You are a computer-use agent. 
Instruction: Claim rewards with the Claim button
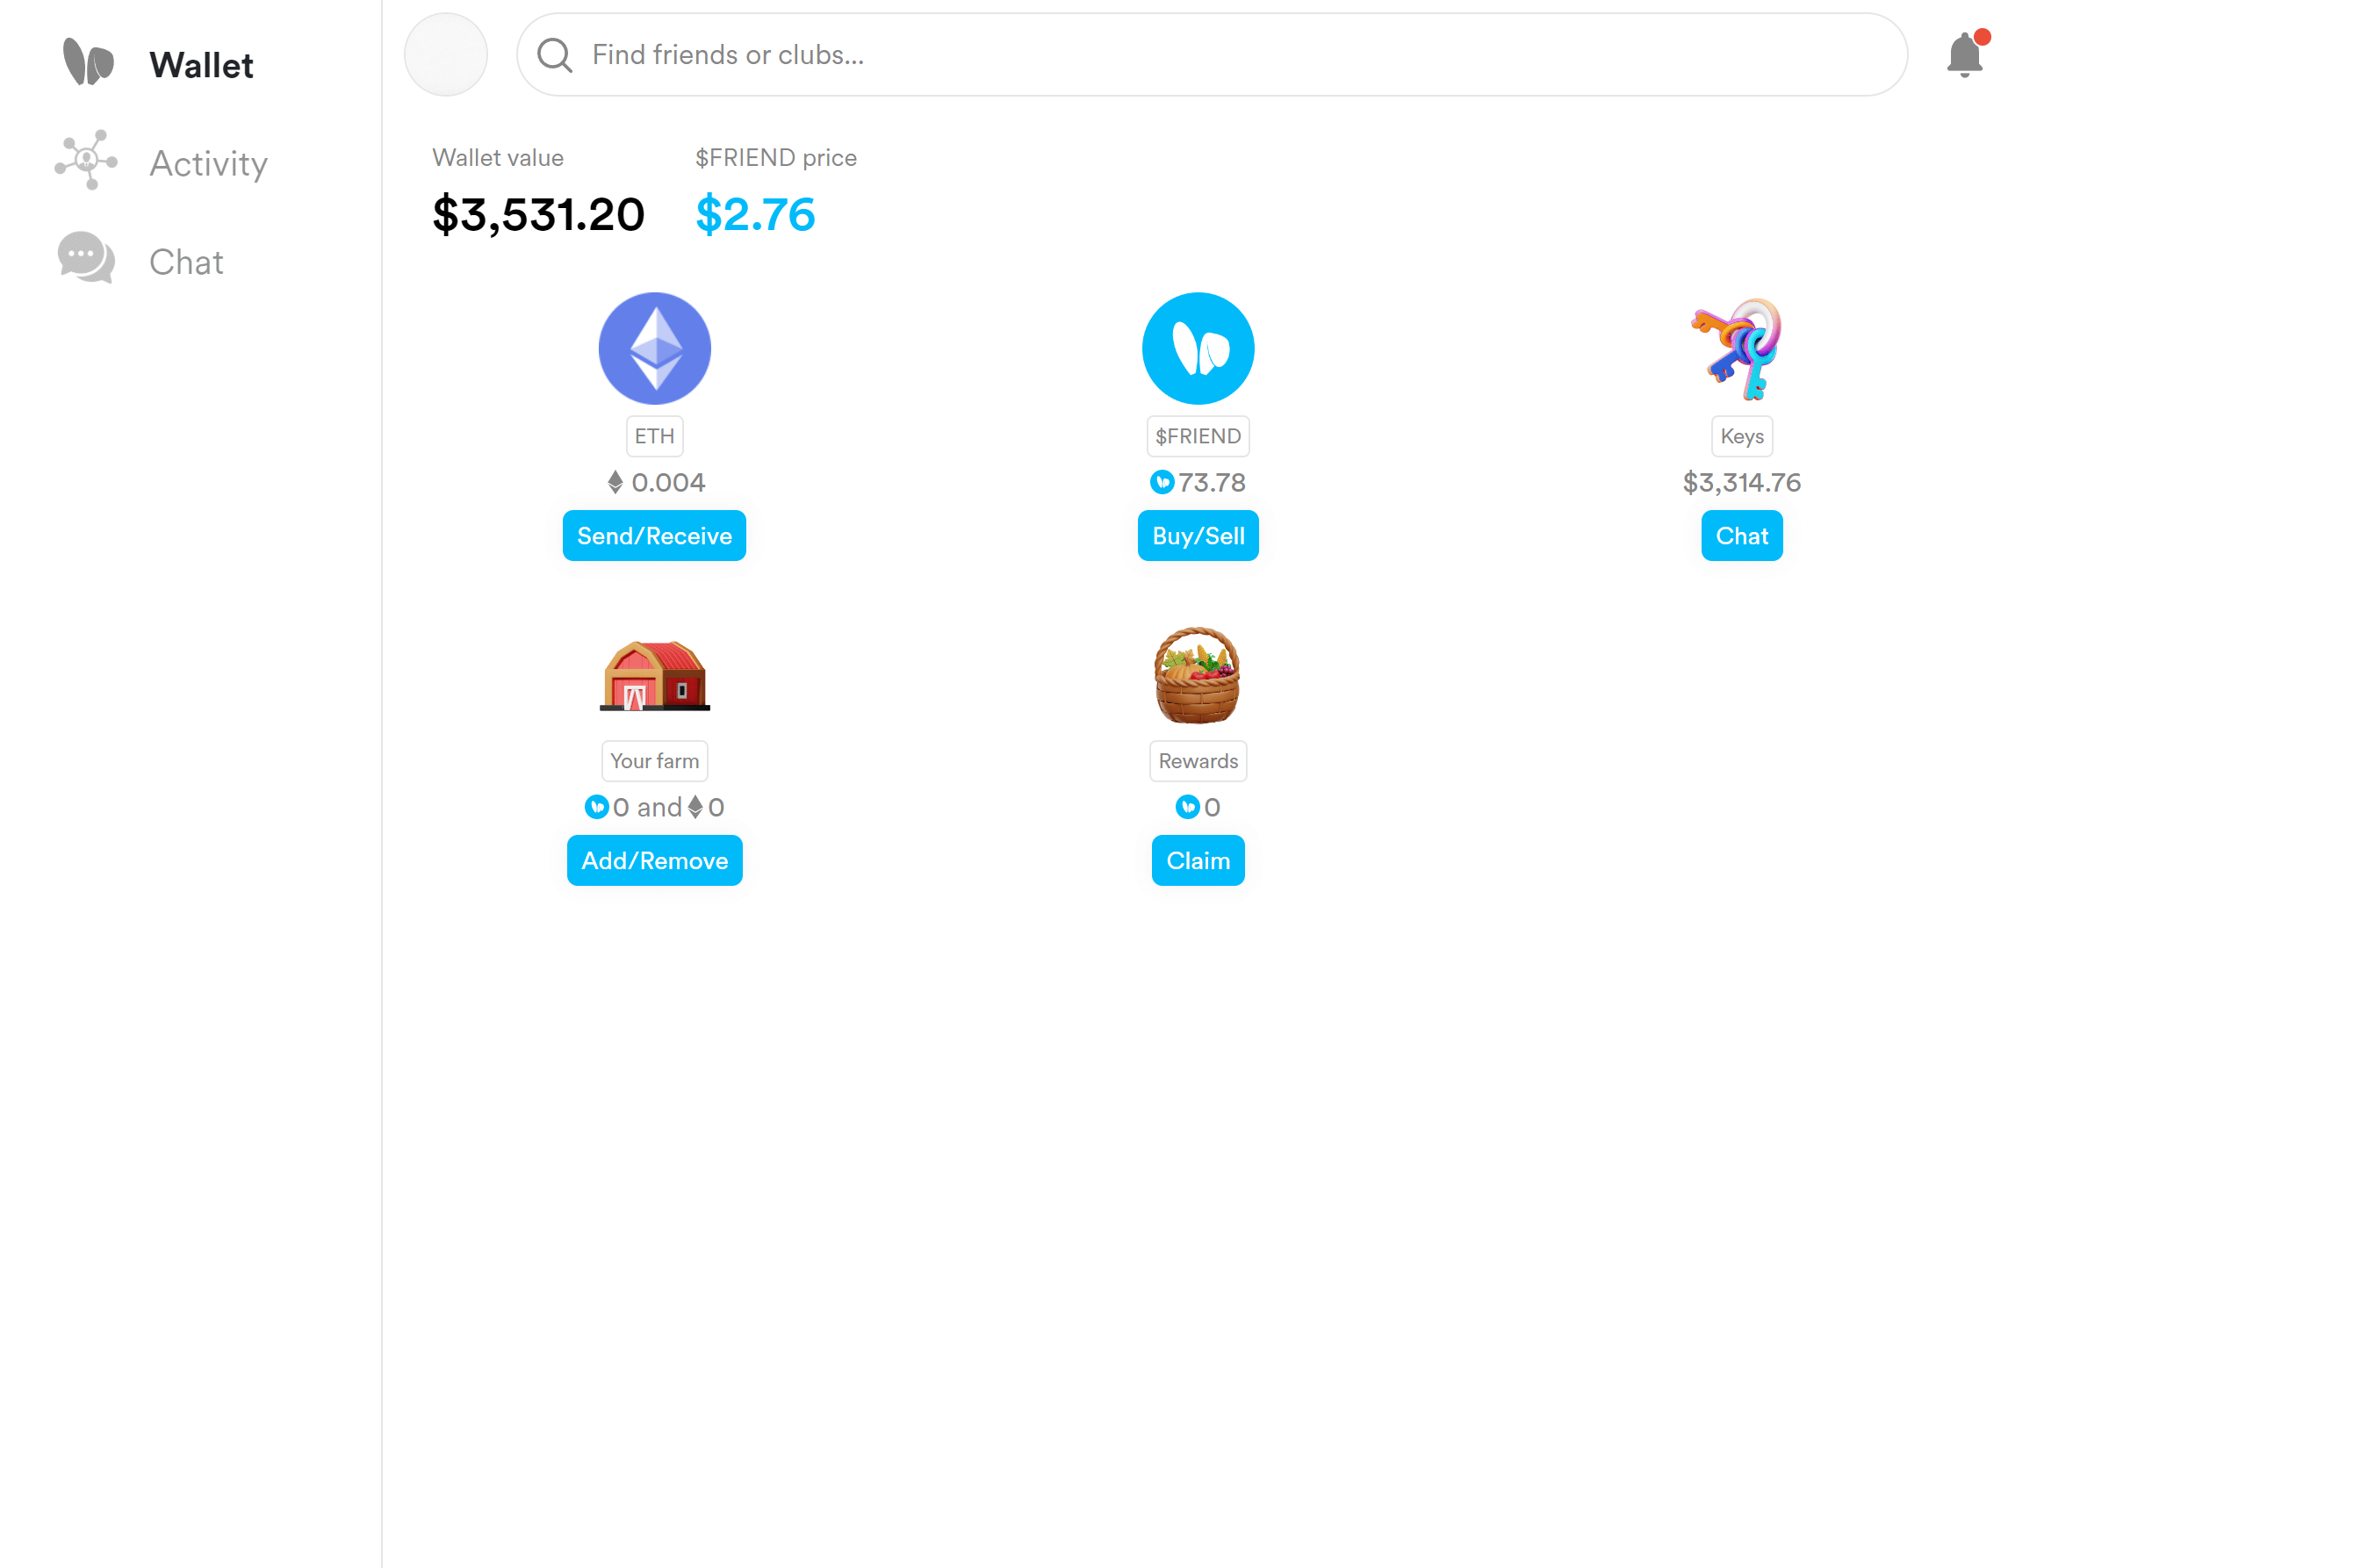(x=1197, y=860)
